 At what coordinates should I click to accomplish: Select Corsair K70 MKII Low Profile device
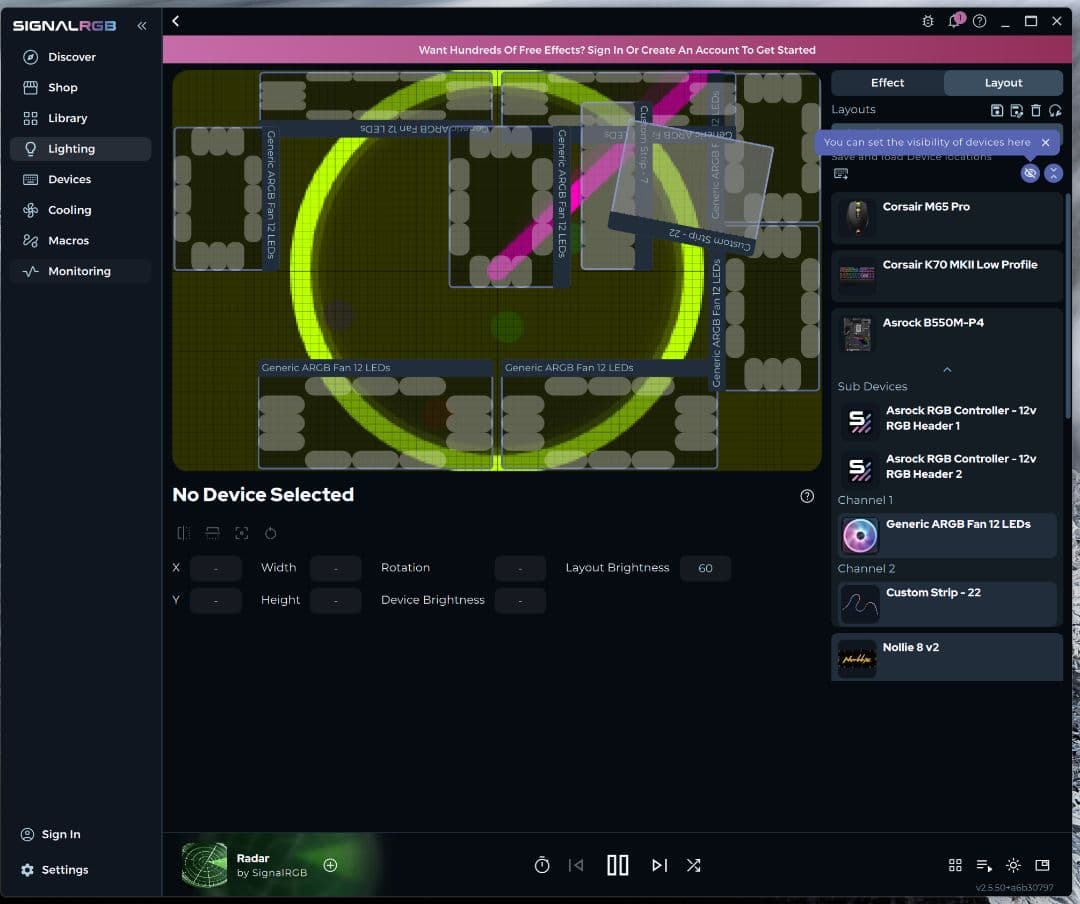[x=947, y=276]
